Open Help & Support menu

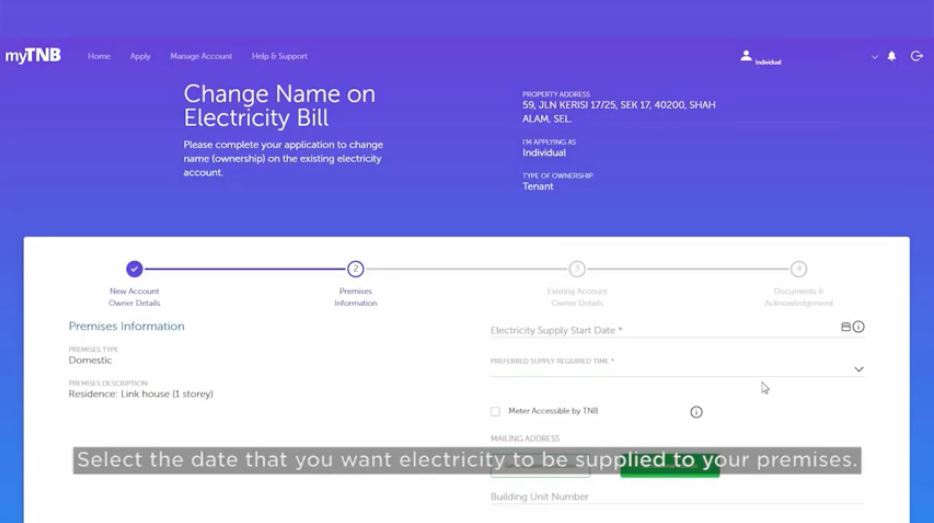[x=279, y=57]
